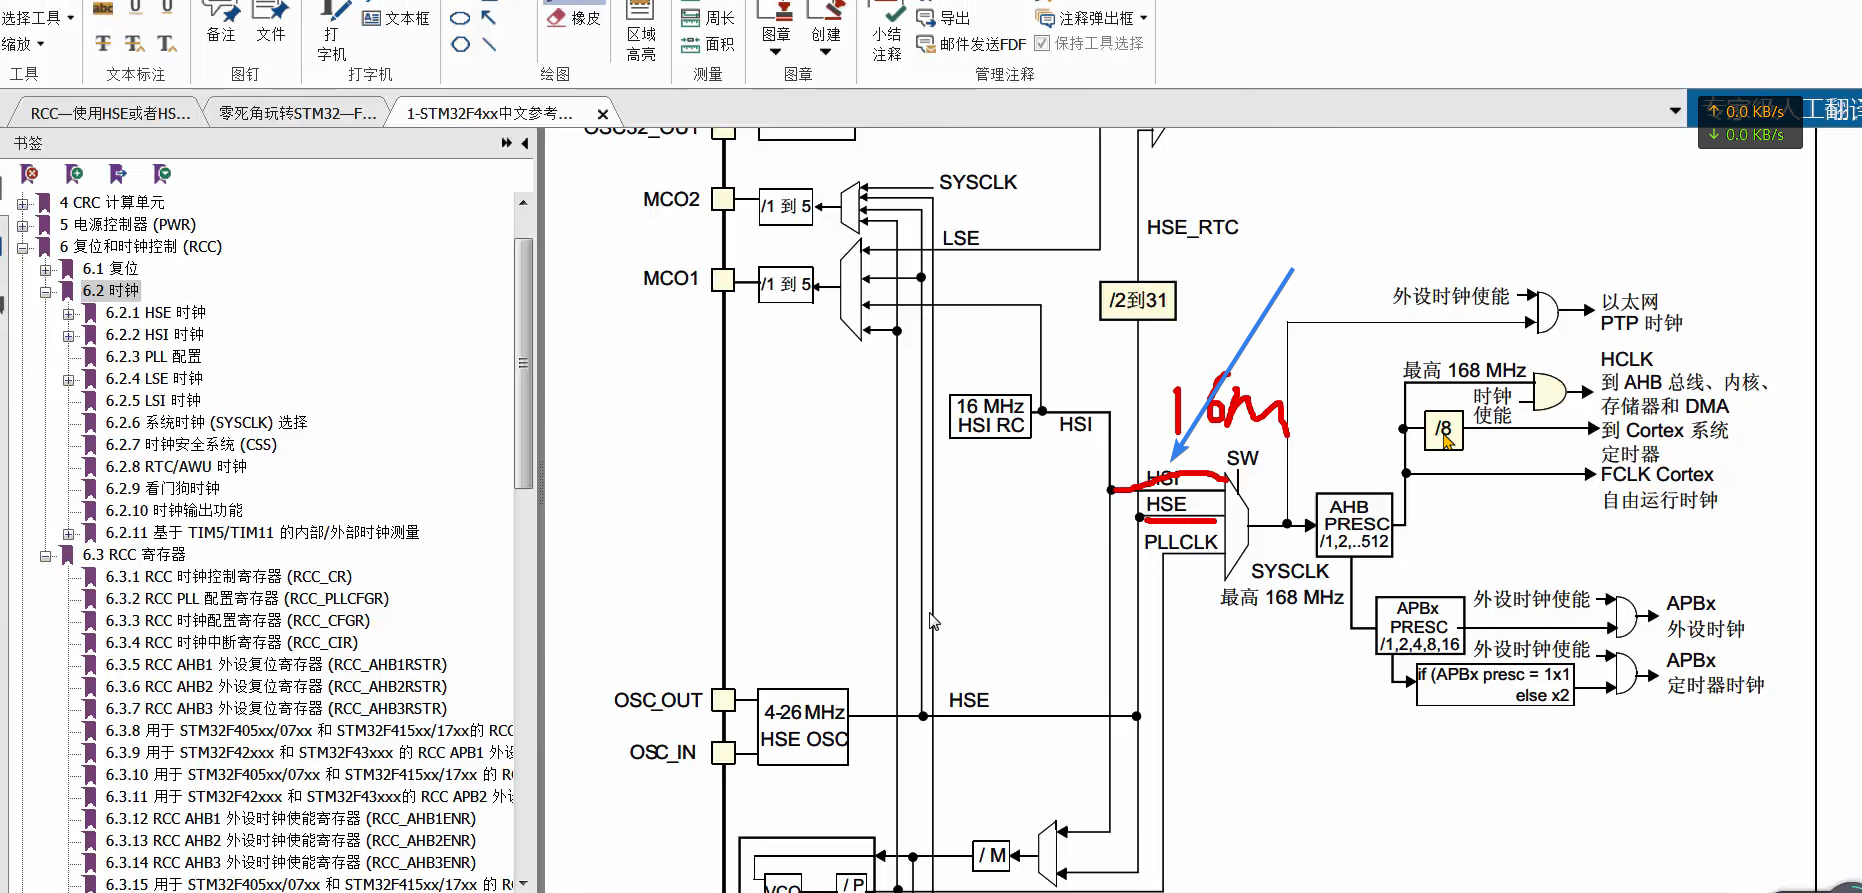Click the delete bookmark icon in bookmarks panel
Screen dimensions: 1862x893
coord(29,174)
